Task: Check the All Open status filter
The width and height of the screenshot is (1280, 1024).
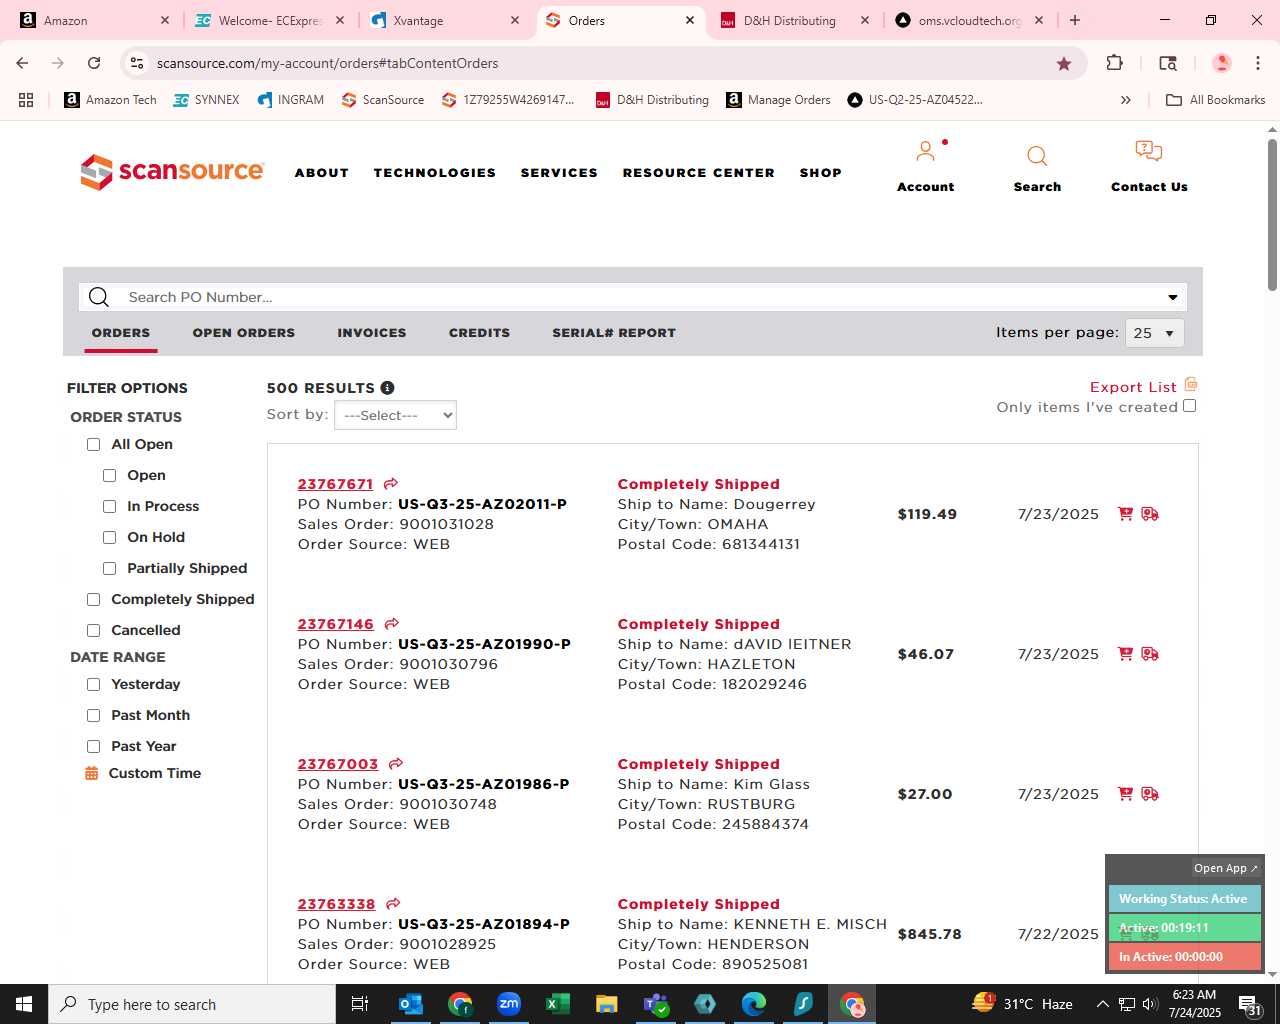Action: (x=94, y=445)
